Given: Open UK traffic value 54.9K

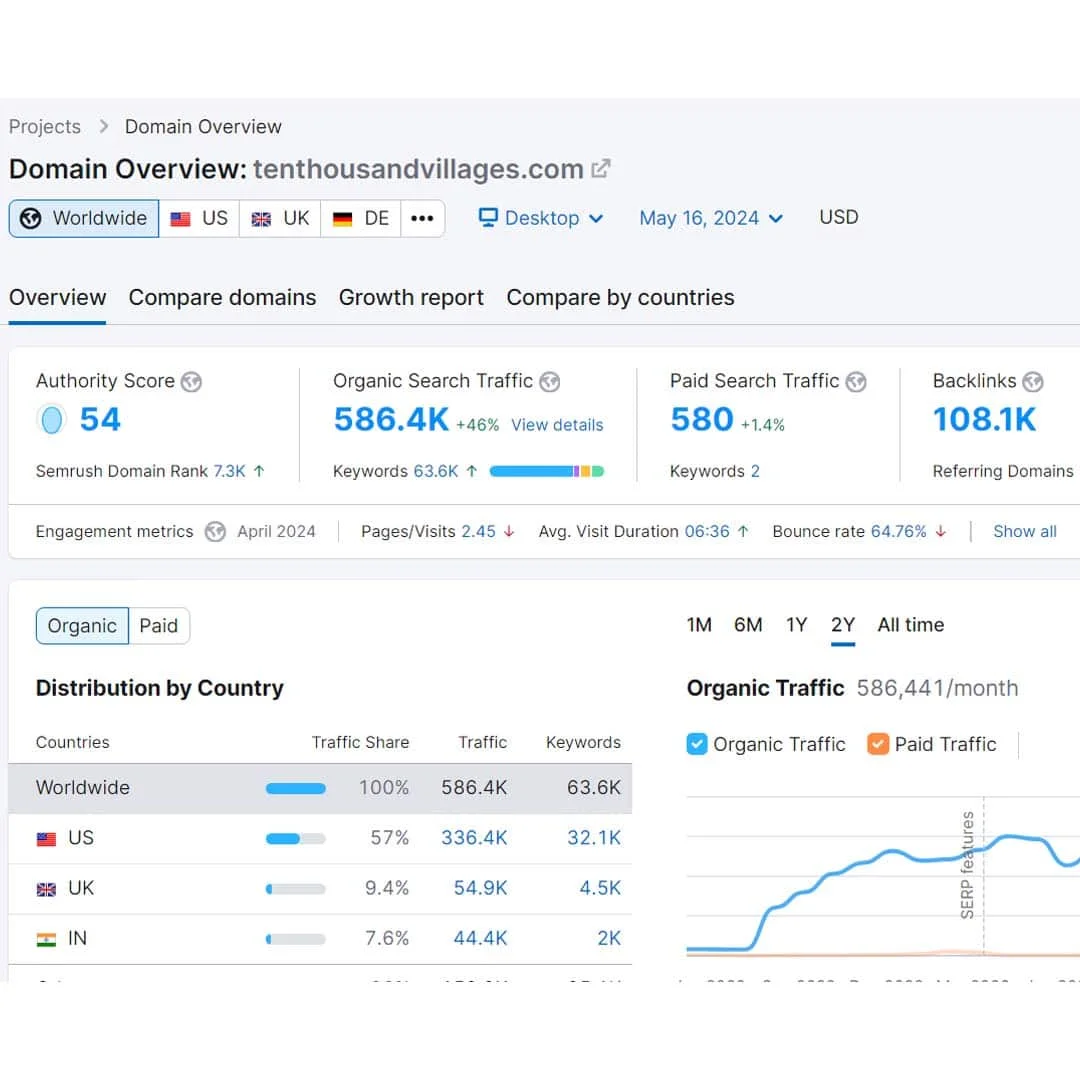Looking at the screenshot, I should [480, 889].
